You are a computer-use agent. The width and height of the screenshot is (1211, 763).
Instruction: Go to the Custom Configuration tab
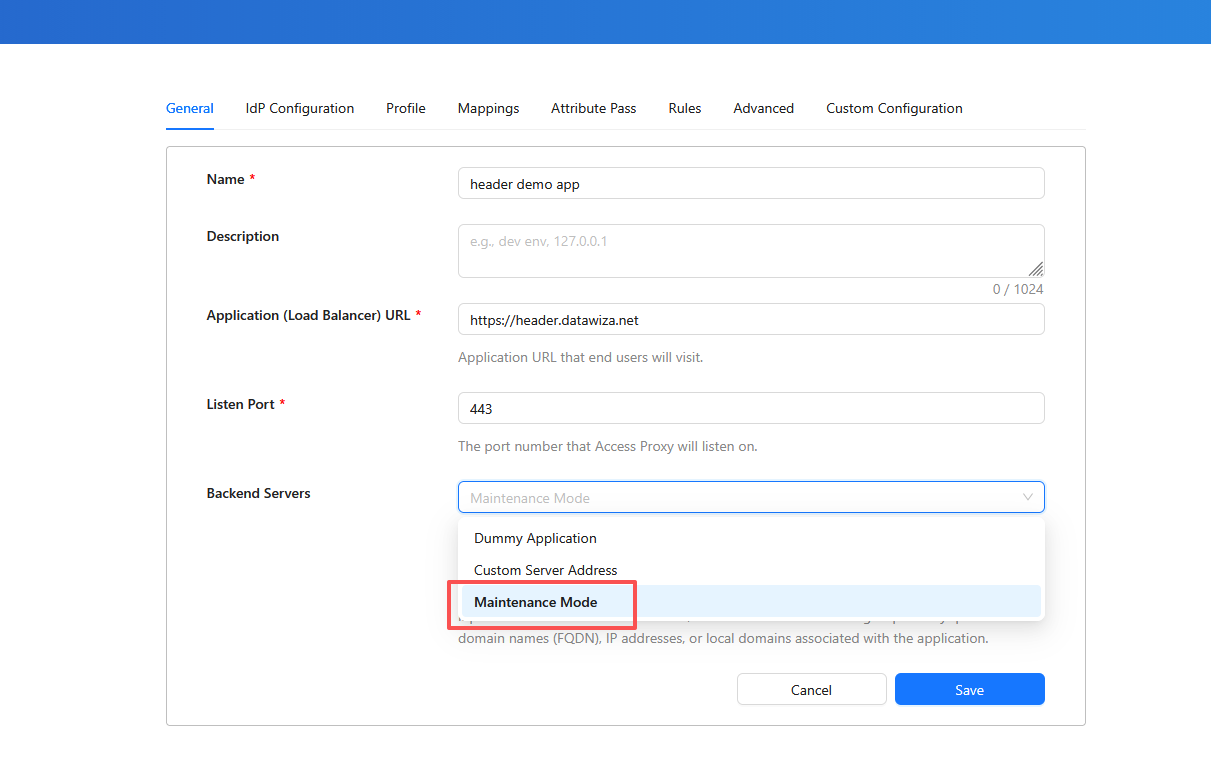tap(893, 108)
